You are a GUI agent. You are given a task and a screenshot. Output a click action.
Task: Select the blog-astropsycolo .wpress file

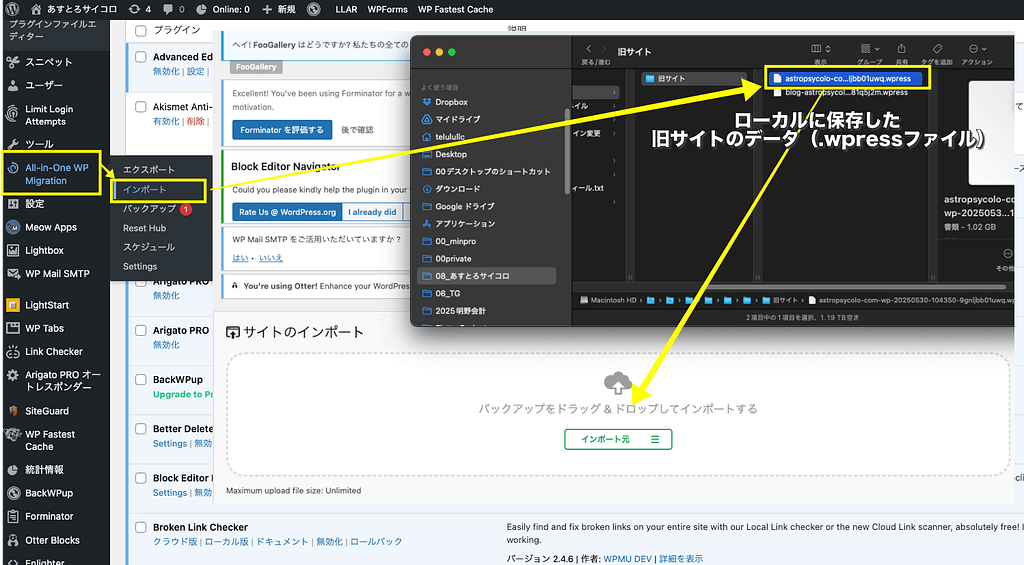[845, 92]
